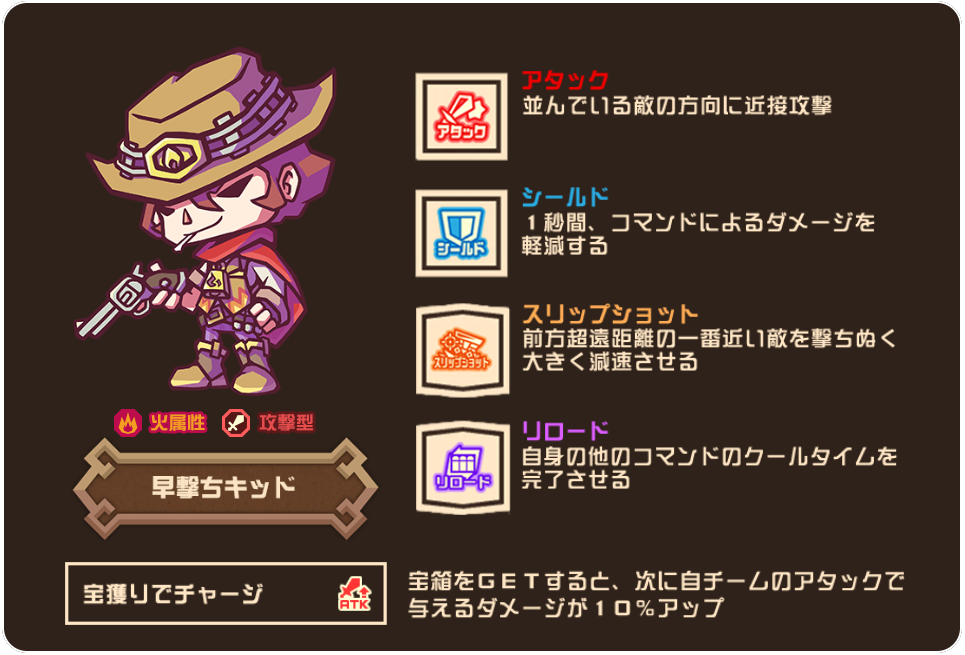The height and width of the screenshot is (655, 965).
Task: Select the 早撃ちキッド name banner
Action: pos(225,488)
